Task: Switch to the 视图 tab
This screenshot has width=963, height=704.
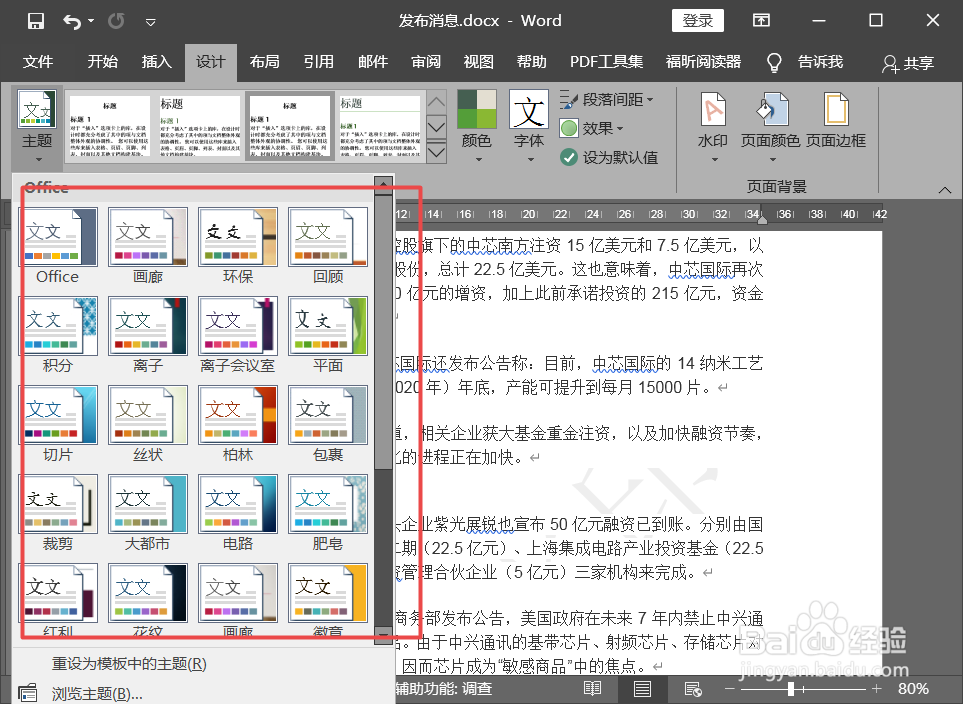Action: coord(478,61)
